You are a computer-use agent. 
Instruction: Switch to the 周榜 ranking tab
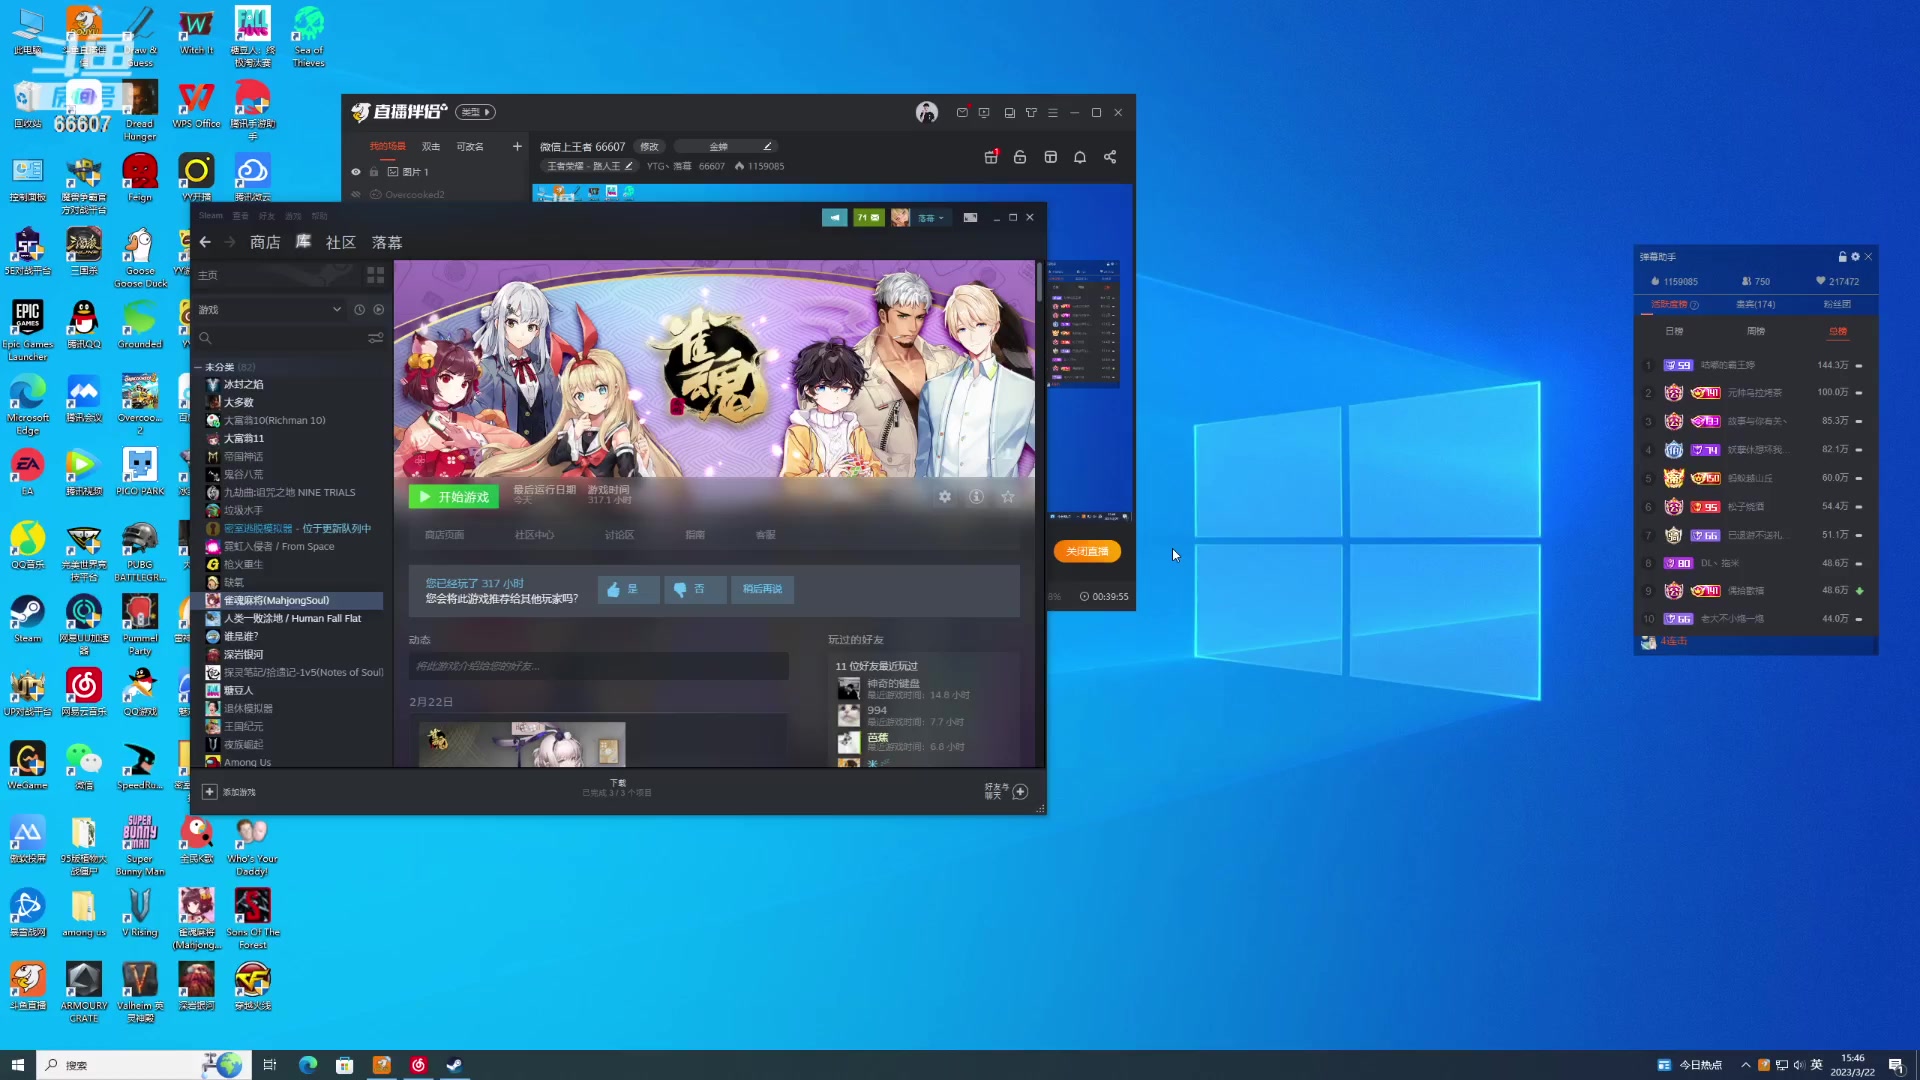(1756, 331)
